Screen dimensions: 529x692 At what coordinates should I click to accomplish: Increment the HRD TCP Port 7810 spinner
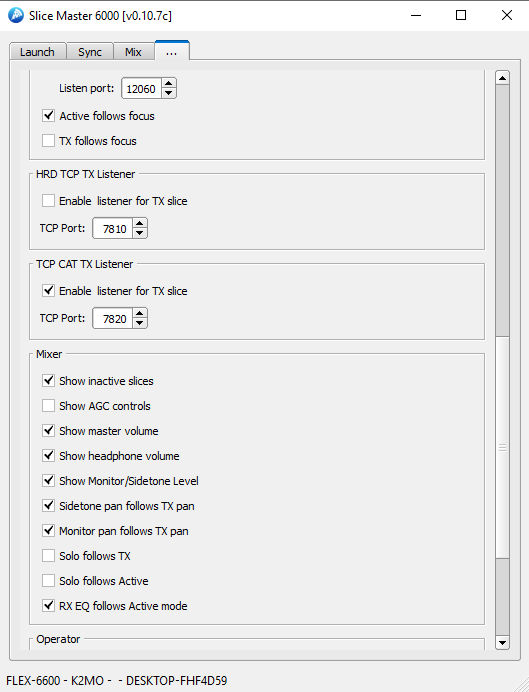click(140, 223)
